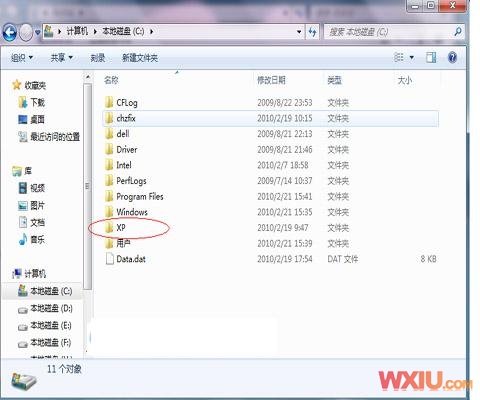This screenshot has width=480, height=400.
Task: Expand the view options dropdown arrow
Action: [412, 58]
